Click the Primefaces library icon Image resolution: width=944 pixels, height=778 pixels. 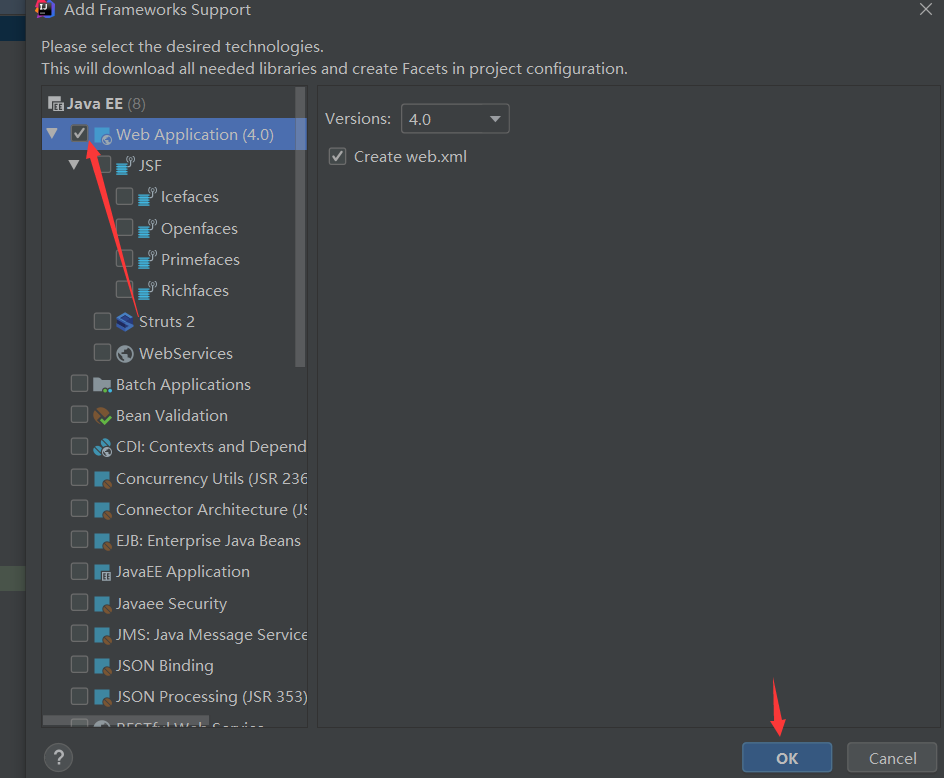148,260
